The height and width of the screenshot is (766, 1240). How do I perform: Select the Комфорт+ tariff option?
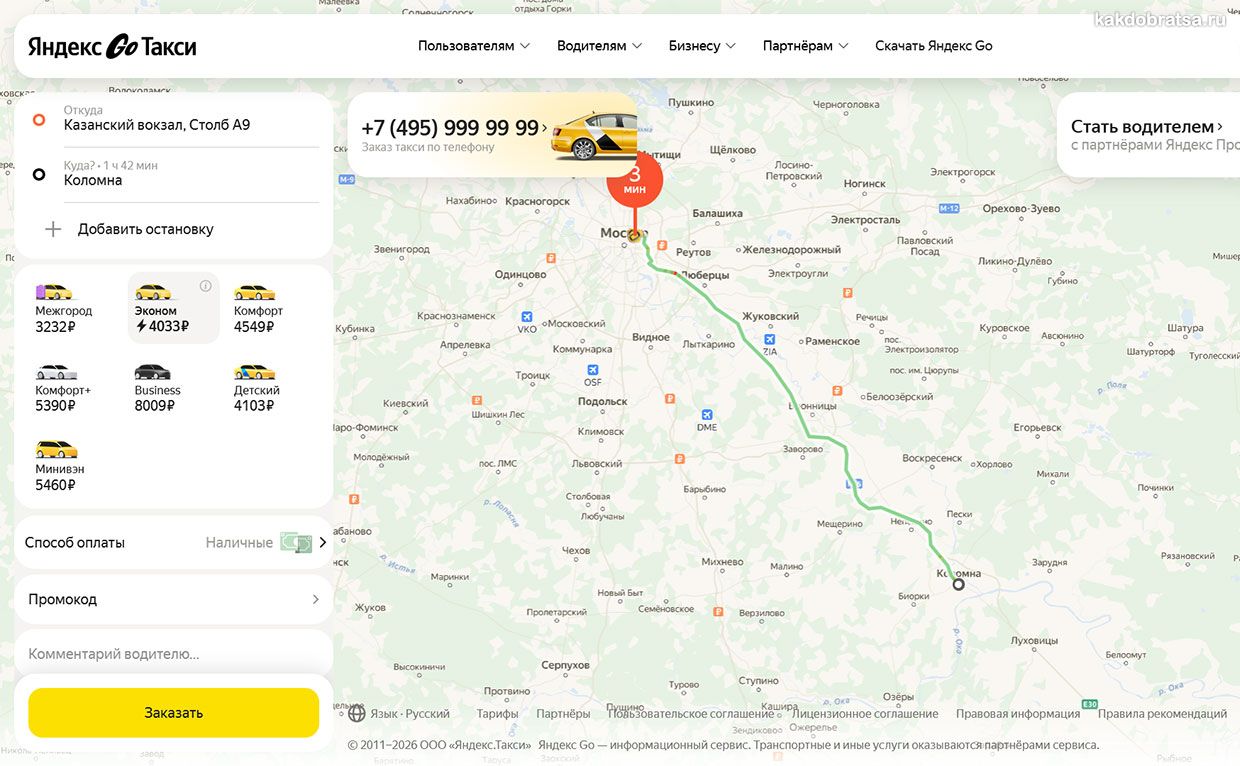[63, 388]
